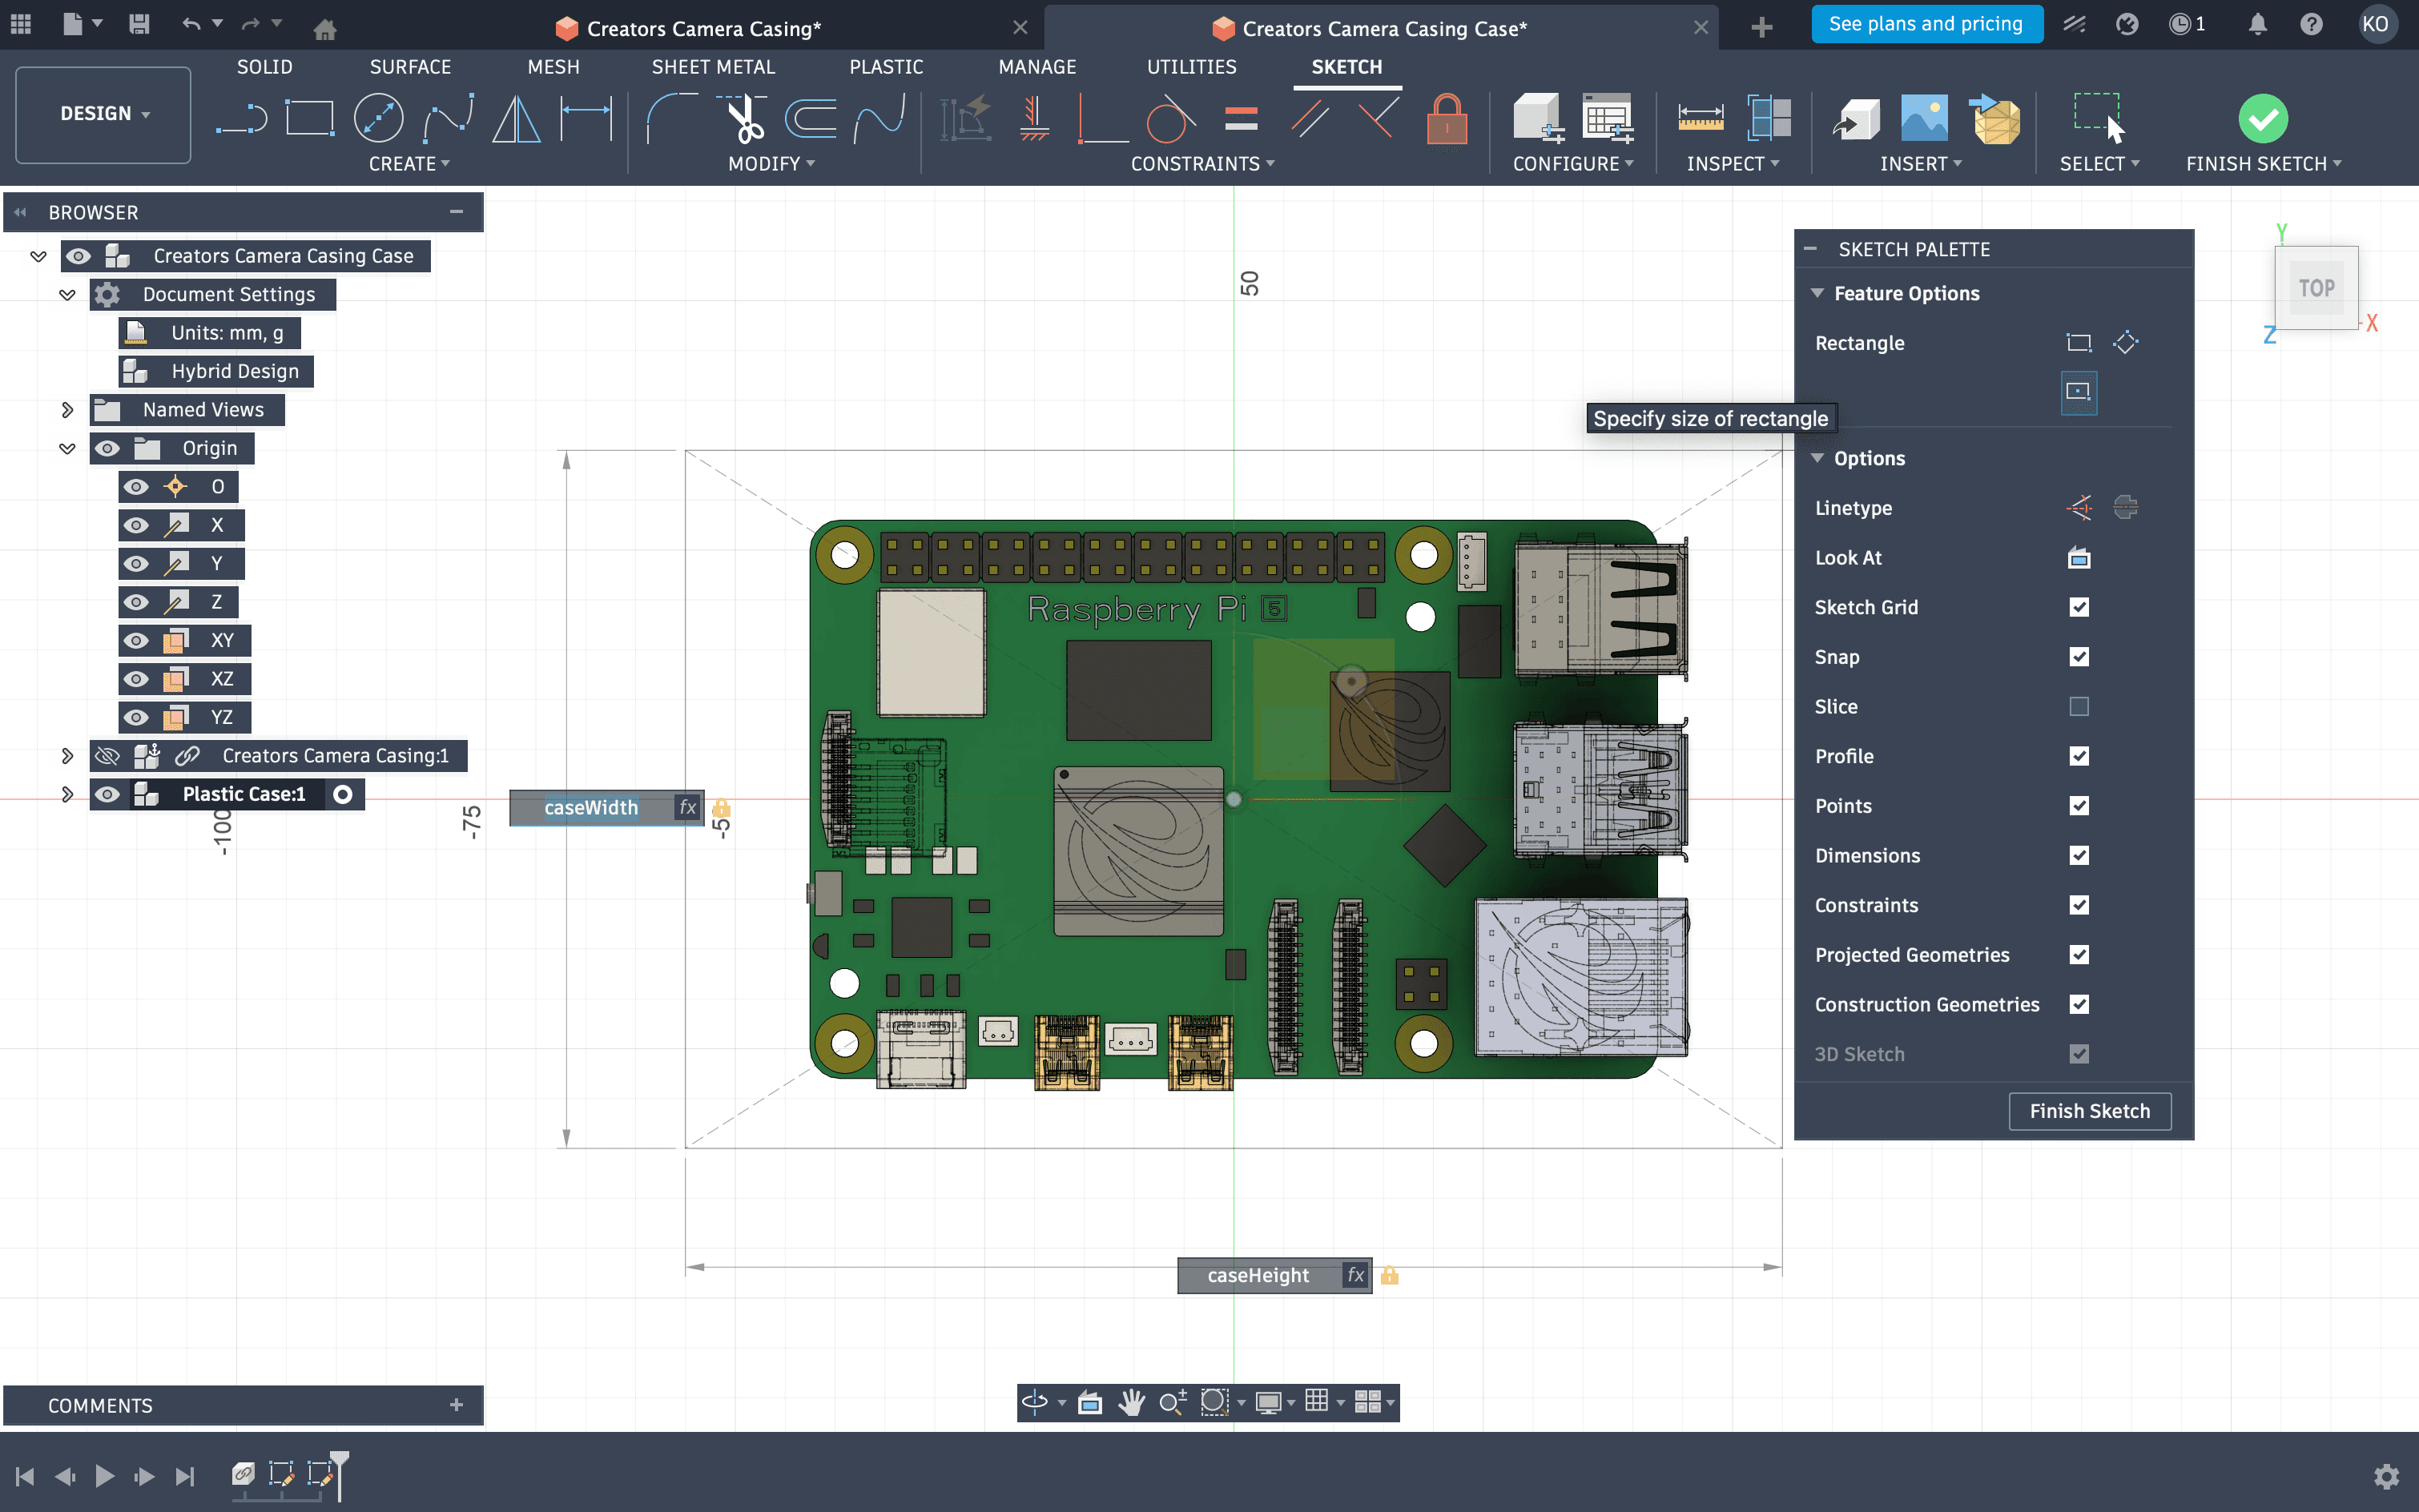Open the CREATE menu dropdown

point(409,164)
